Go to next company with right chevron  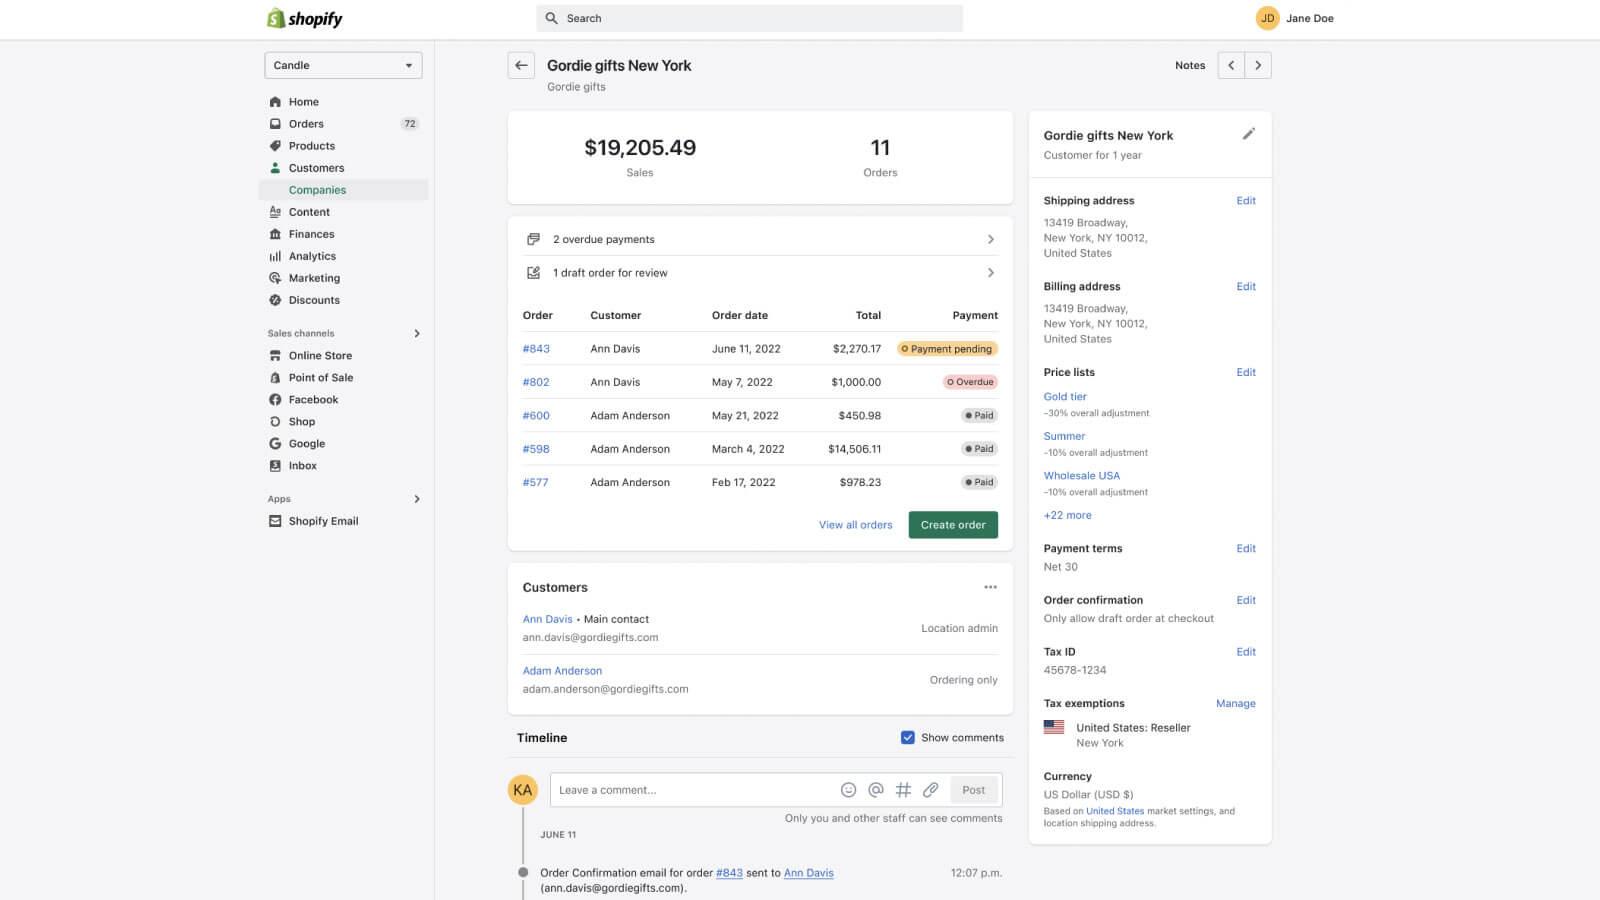(x=1258, y=65)
